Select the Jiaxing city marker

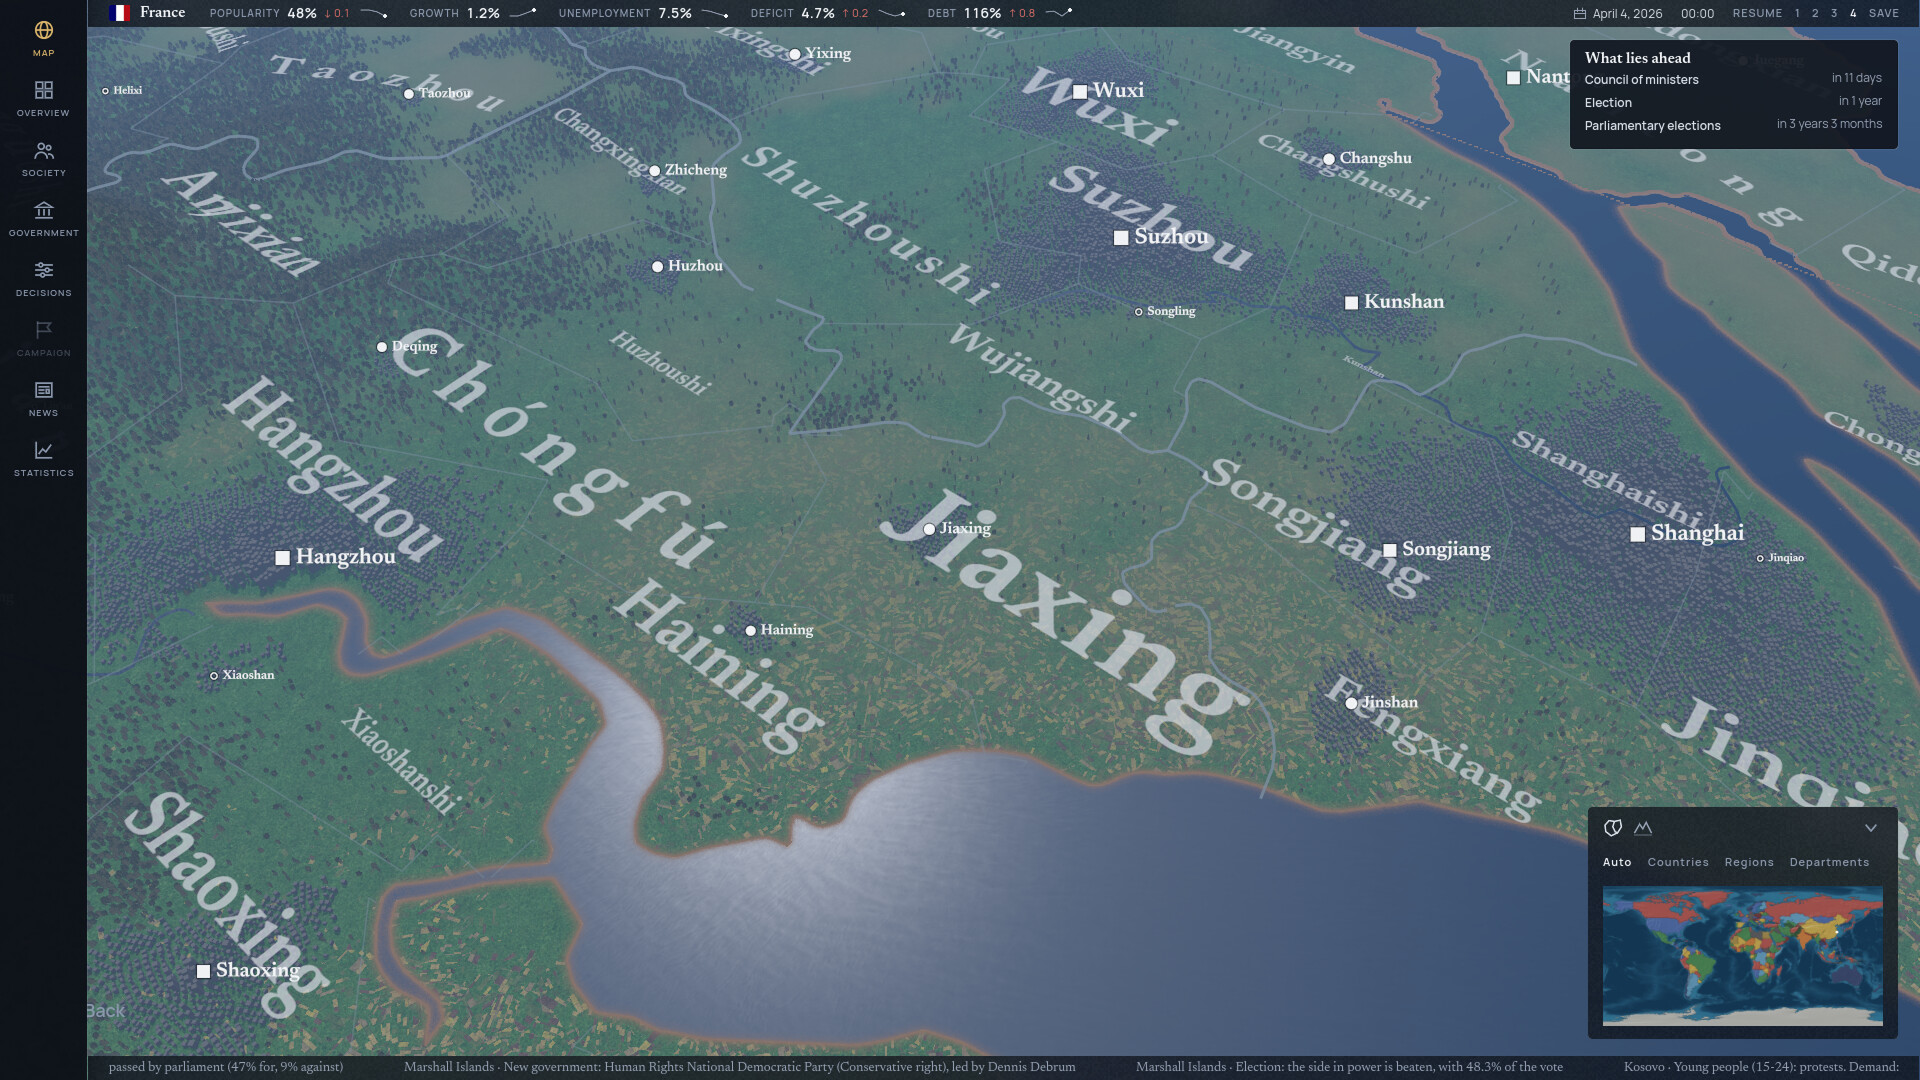tap(929, 529)
